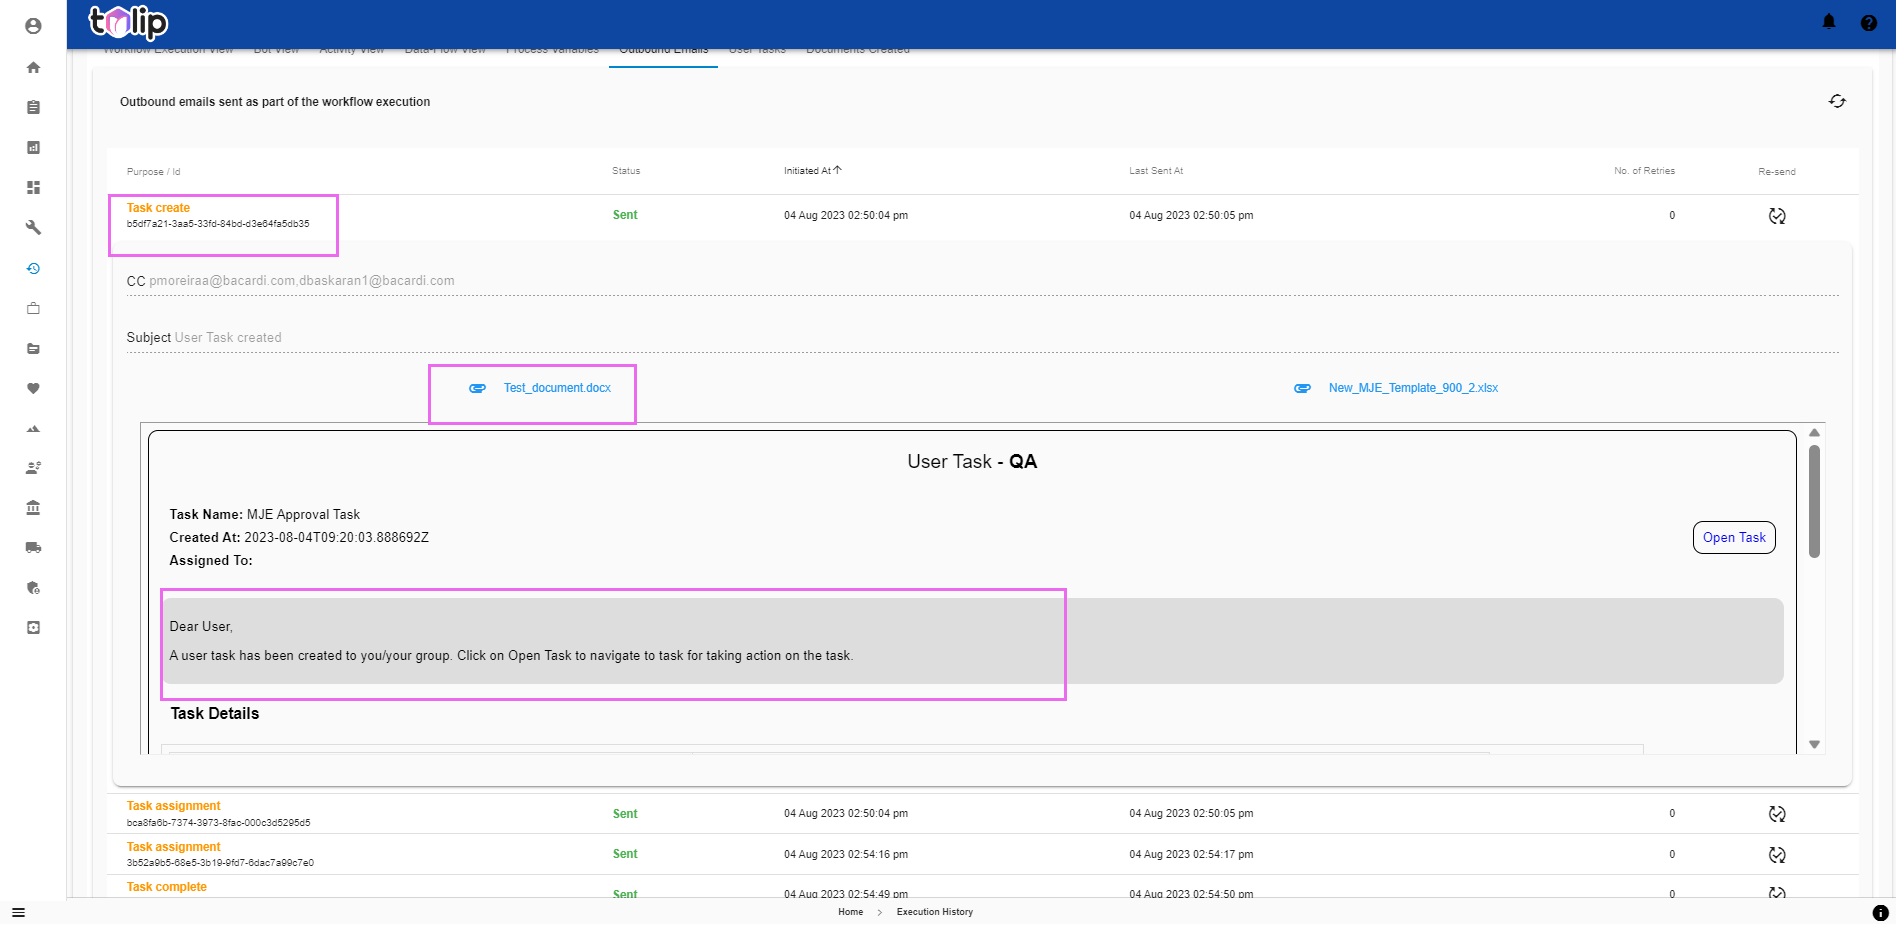Click the 04 Aug 2023 02:54:17 pm last-sent cell
The image size is (1904, 930).
[1191, 855]
